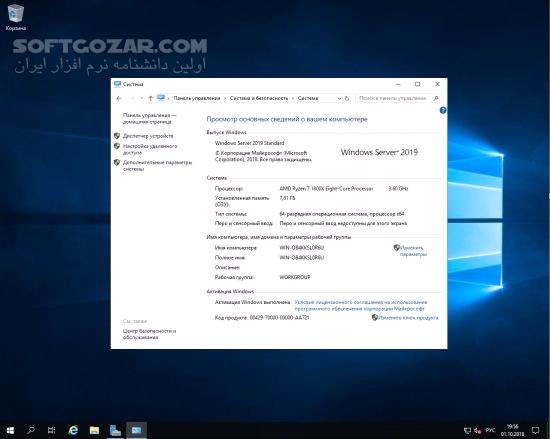Image resolution: width=550 pixels, height=439 pixels.
Task: Close the Система window
Action: point(437,84)
